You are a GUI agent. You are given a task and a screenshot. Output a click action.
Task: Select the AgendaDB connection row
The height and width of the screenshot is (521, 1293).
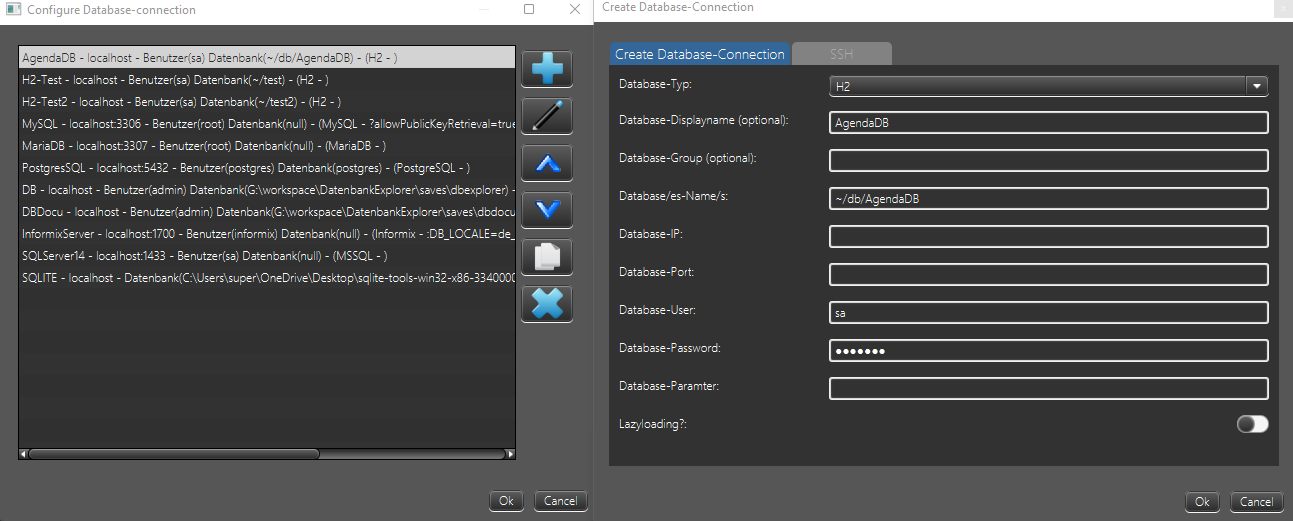pyautogui.click(x=267, y=58)
